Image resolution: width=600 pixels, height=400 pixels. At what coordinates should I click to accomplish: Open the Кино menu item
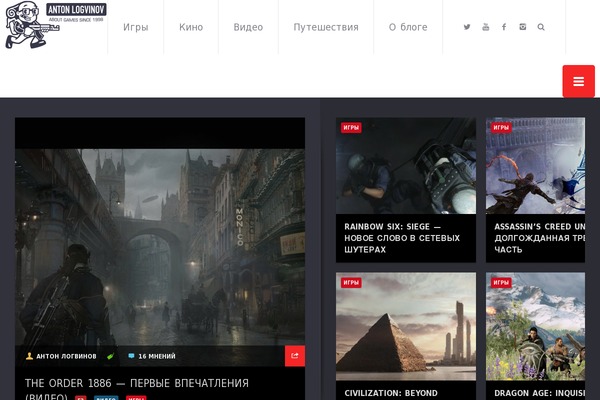[x=191, y=27]
